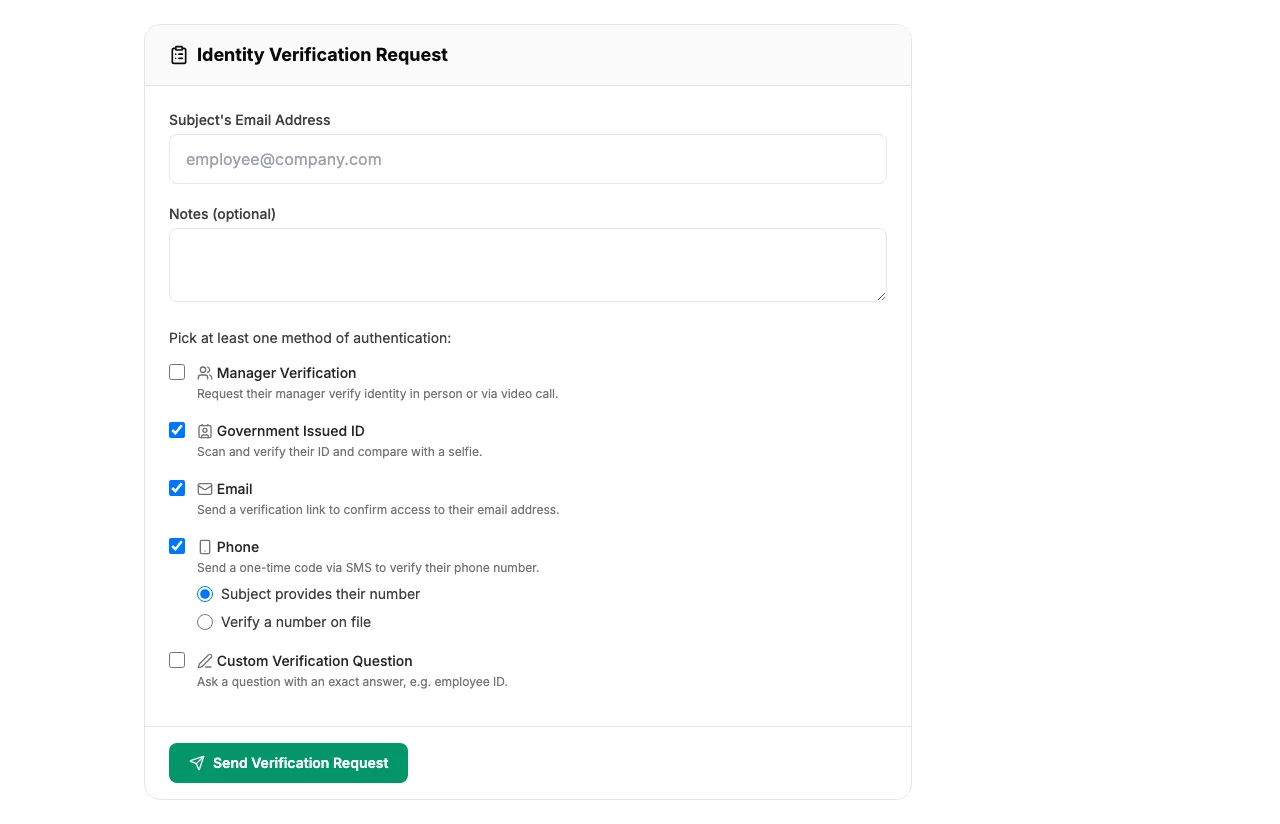This screenshot has height=824, width=1280.
Task: Check the Custom Verification Question option
Action: tap(177, 660)
